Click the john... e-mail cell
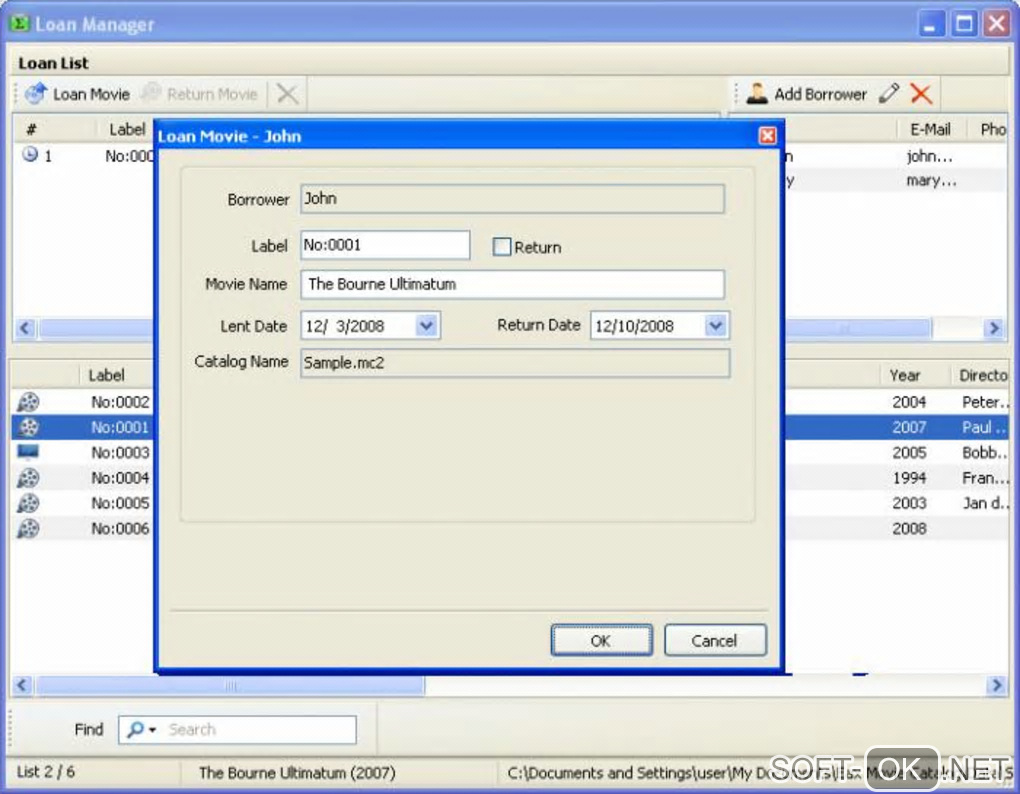The image size is (1020, 794). pos(930,156)
